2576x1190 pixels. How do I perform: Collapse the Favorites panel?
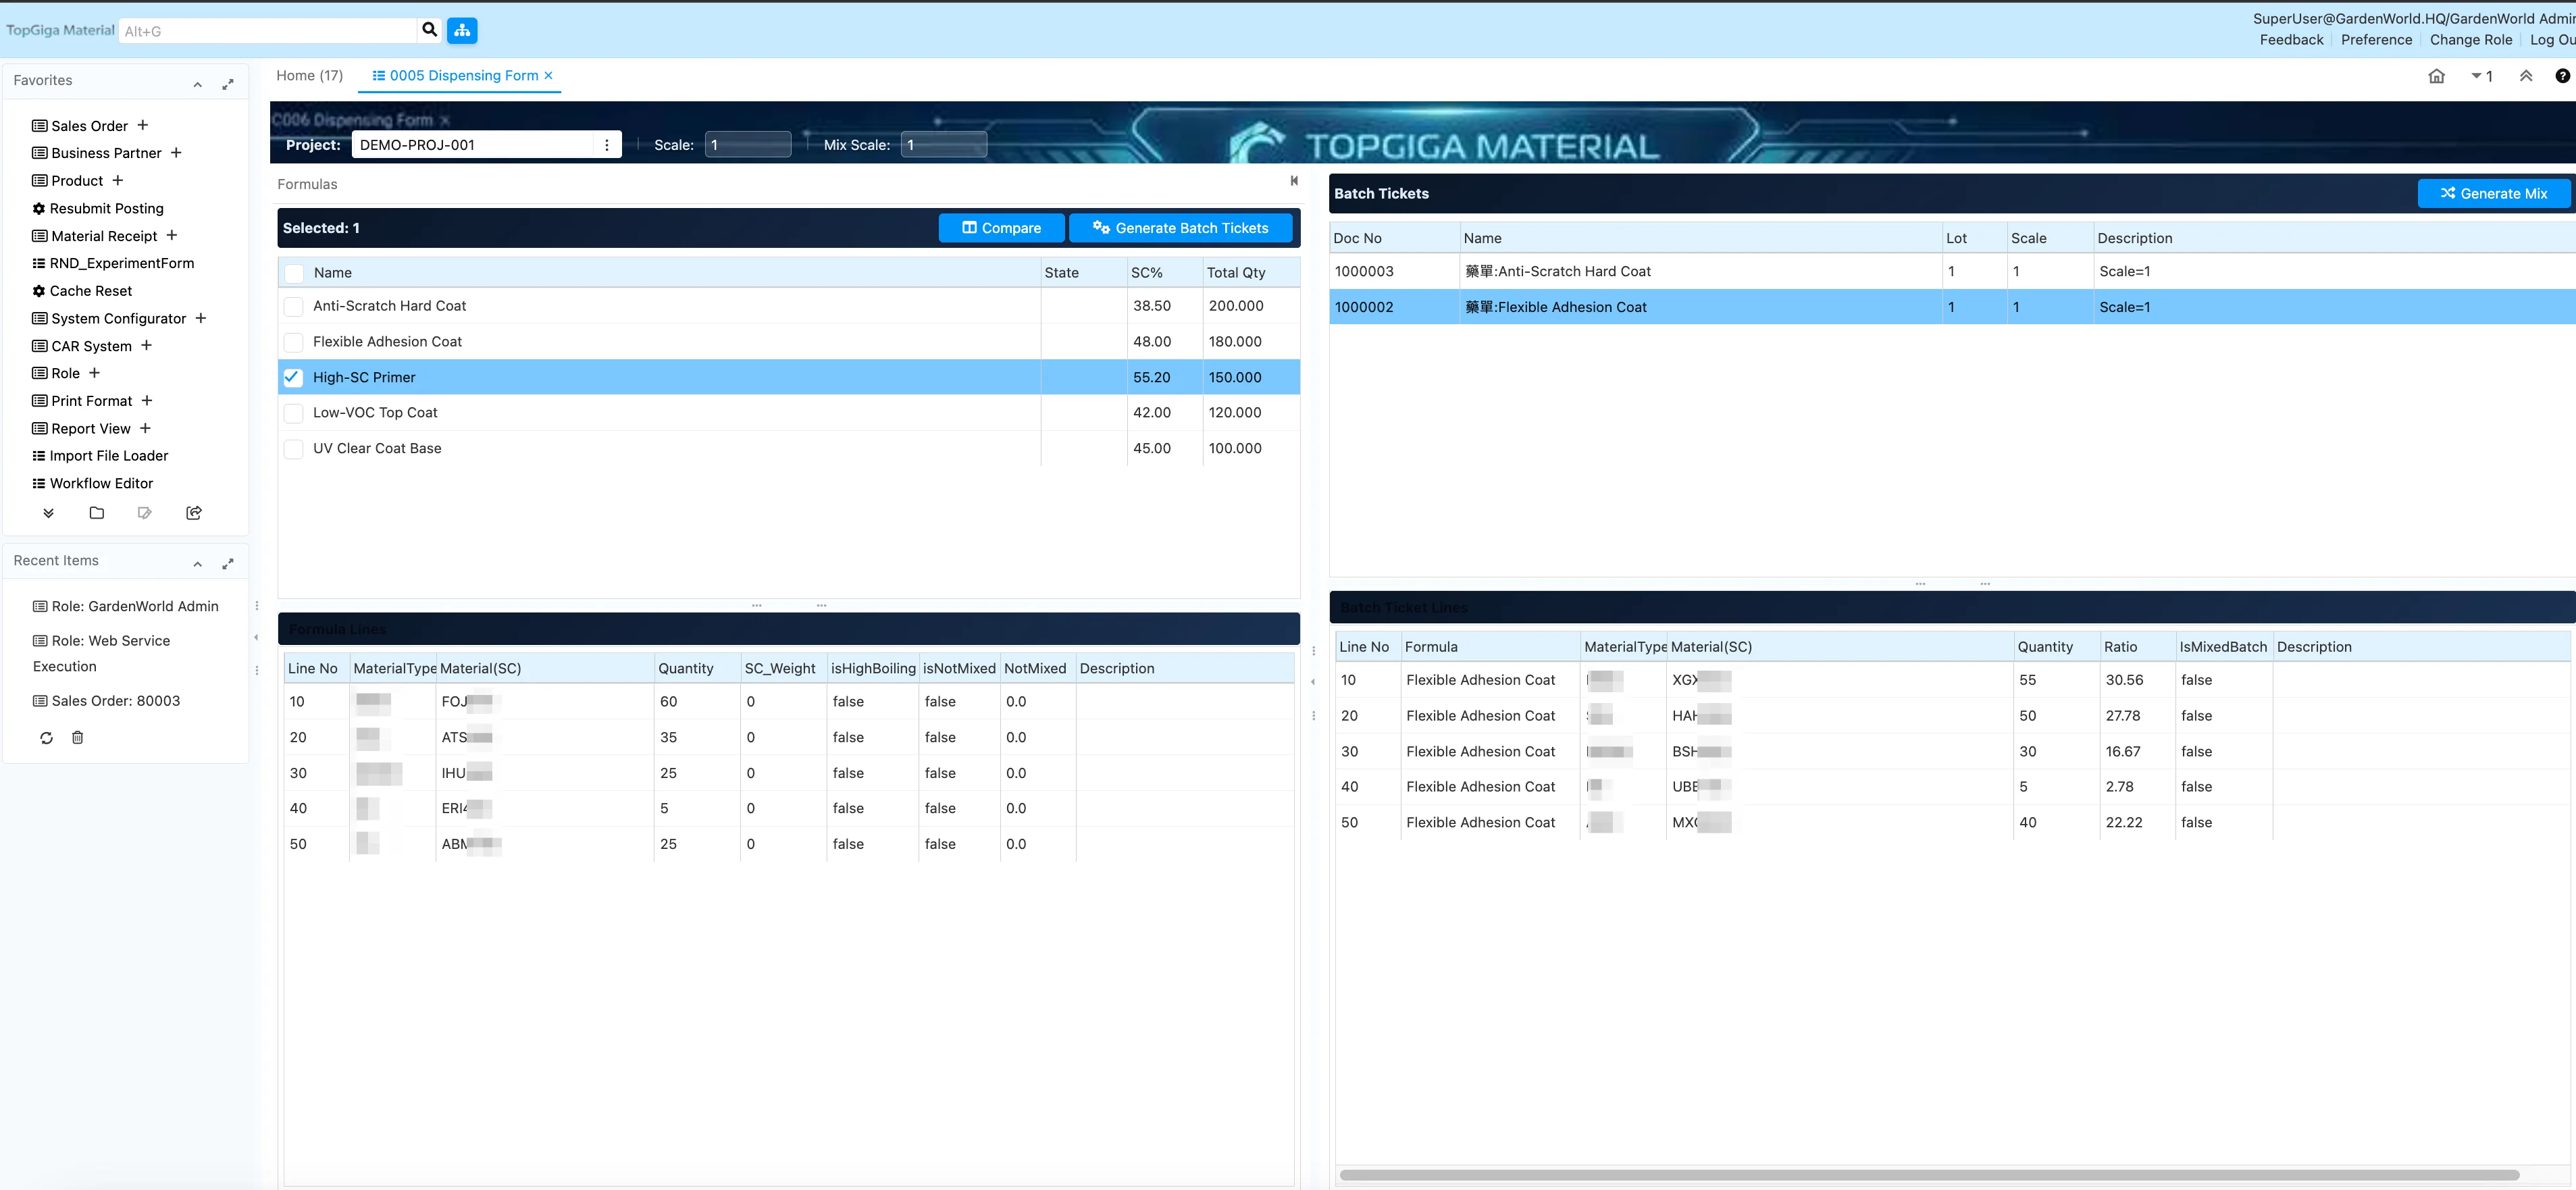pyautogui.click(x=198, y=84)
